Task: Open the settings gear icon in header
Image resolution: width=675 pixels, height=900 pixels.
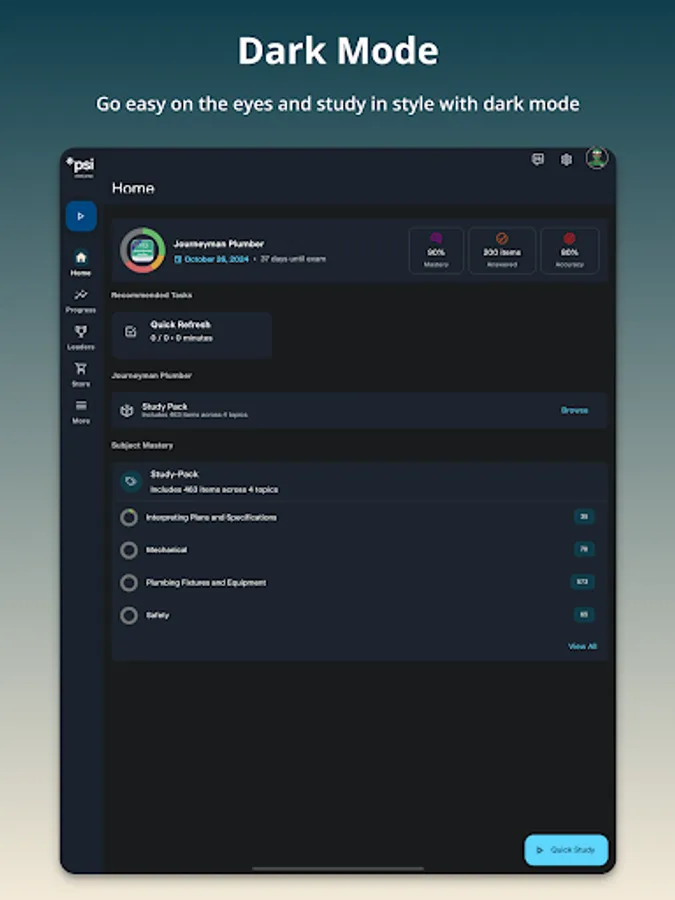Action: pyautogui.click(x=567, y=160)
